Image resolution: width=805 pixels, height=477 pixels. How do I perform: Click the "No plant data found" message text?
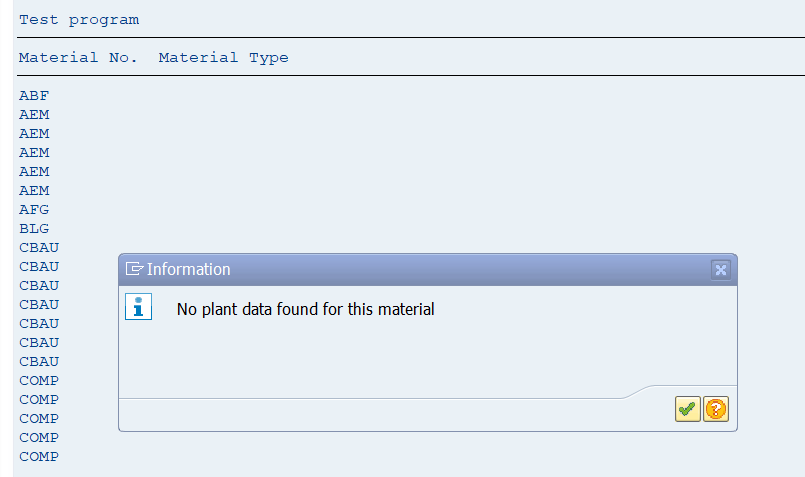(305, 309)
